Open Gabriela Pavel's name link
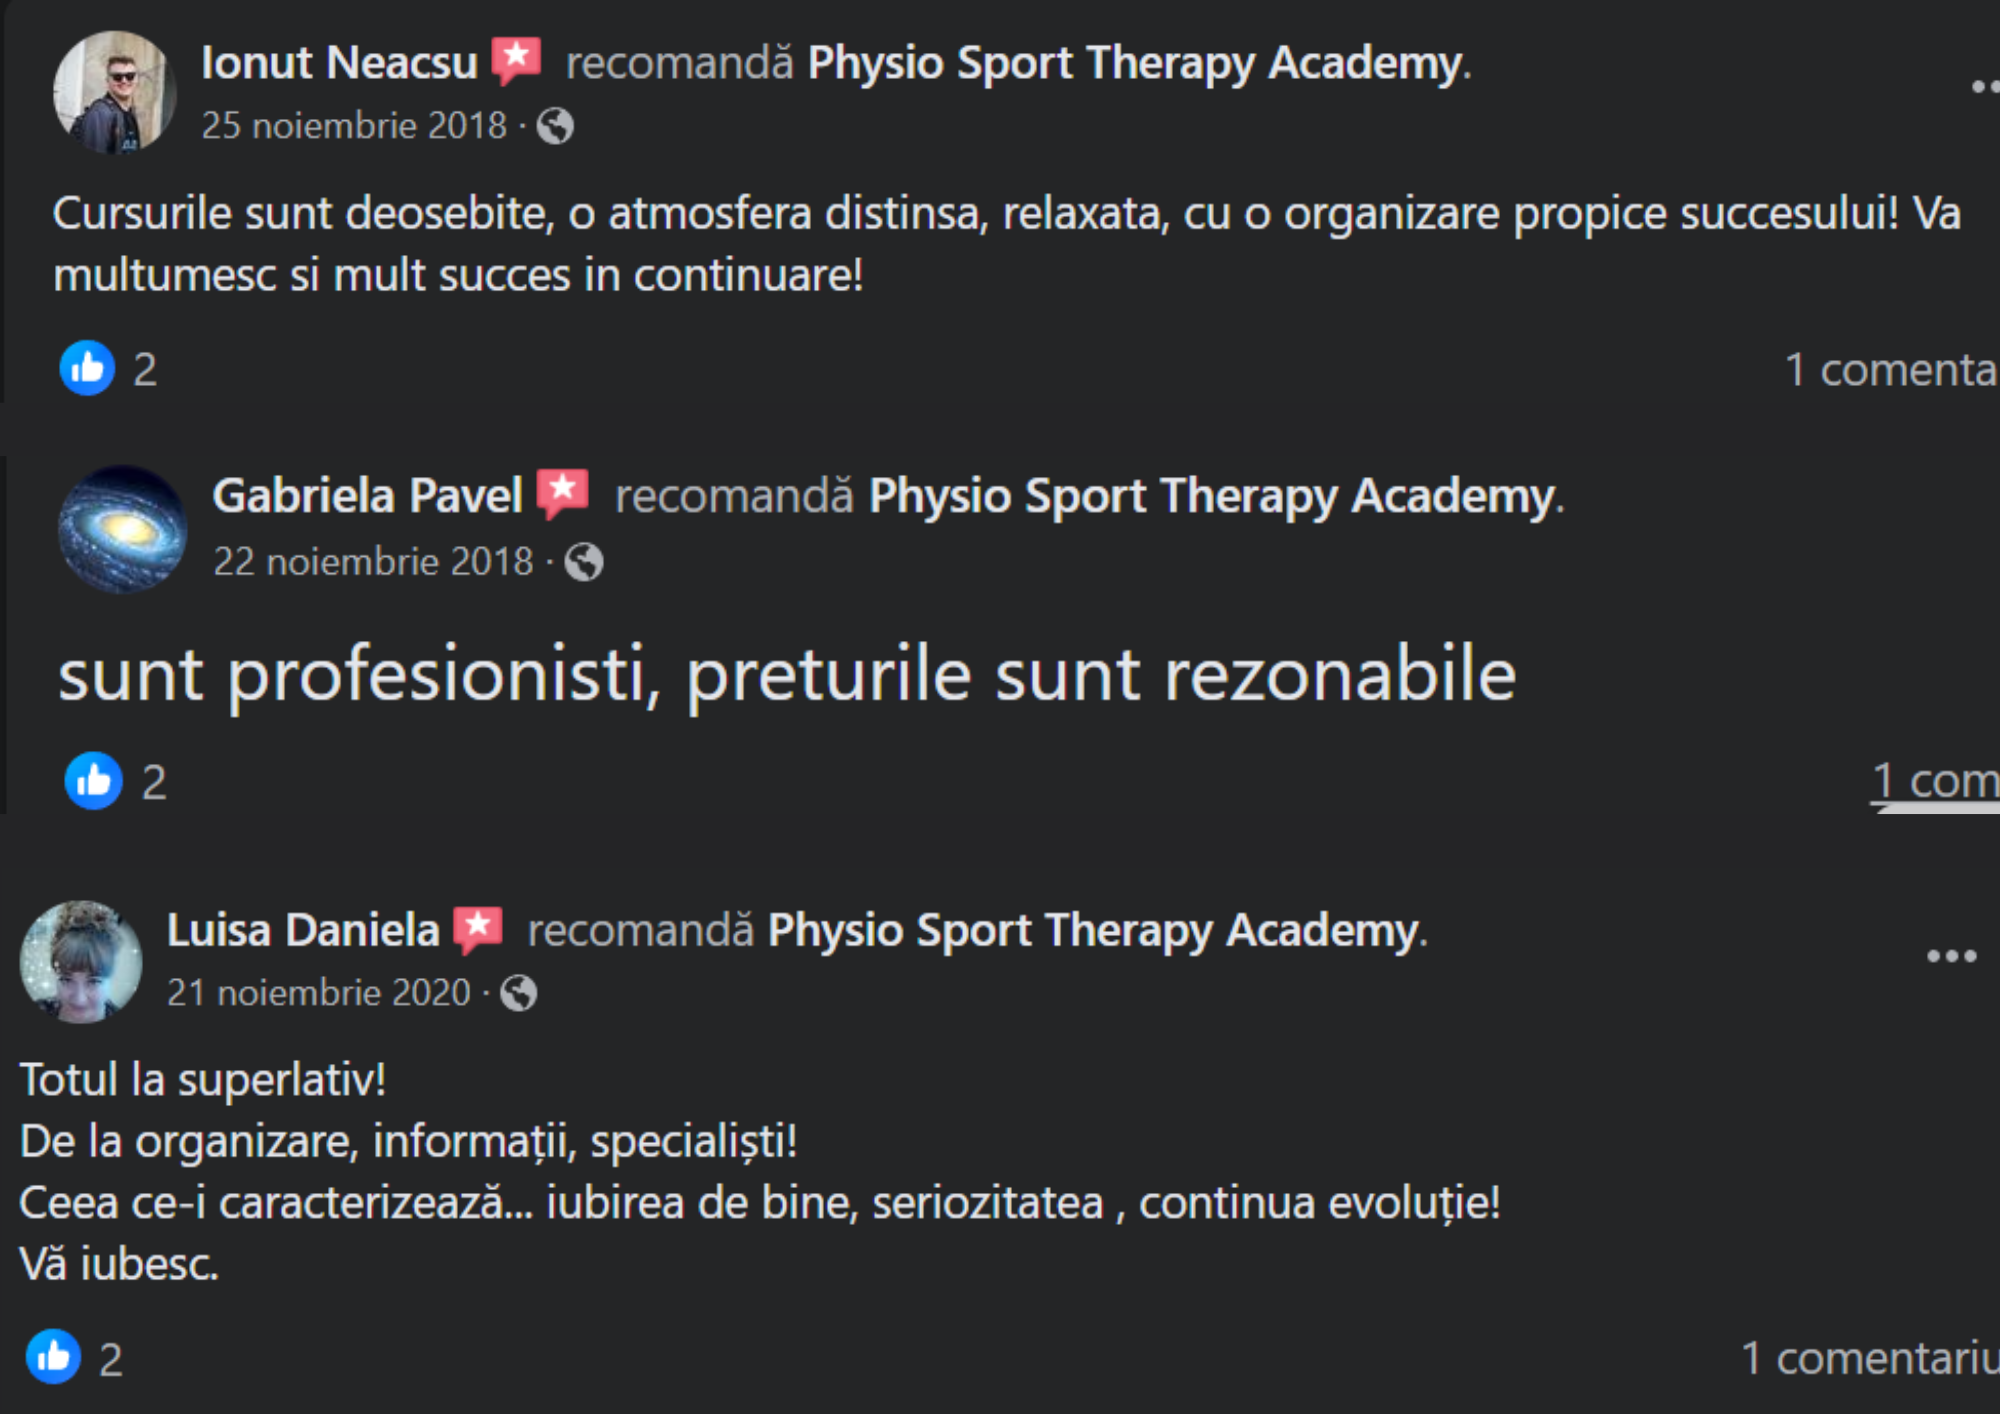Image resolution: width=2000 pixels, height=1414 pixels. 367,495
